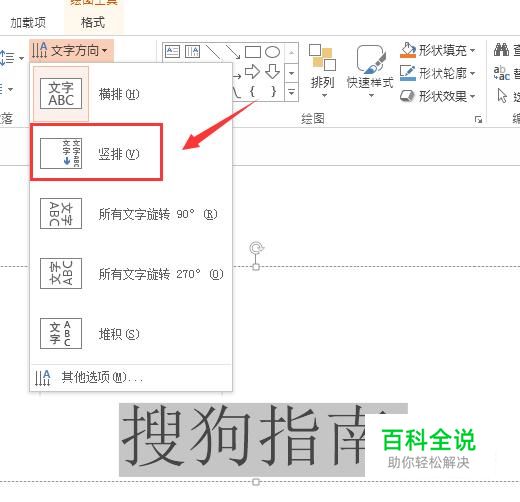Click the horizontal text box shape icon
The height and width of the screenshot is (502, 520).
pos(172,52)
